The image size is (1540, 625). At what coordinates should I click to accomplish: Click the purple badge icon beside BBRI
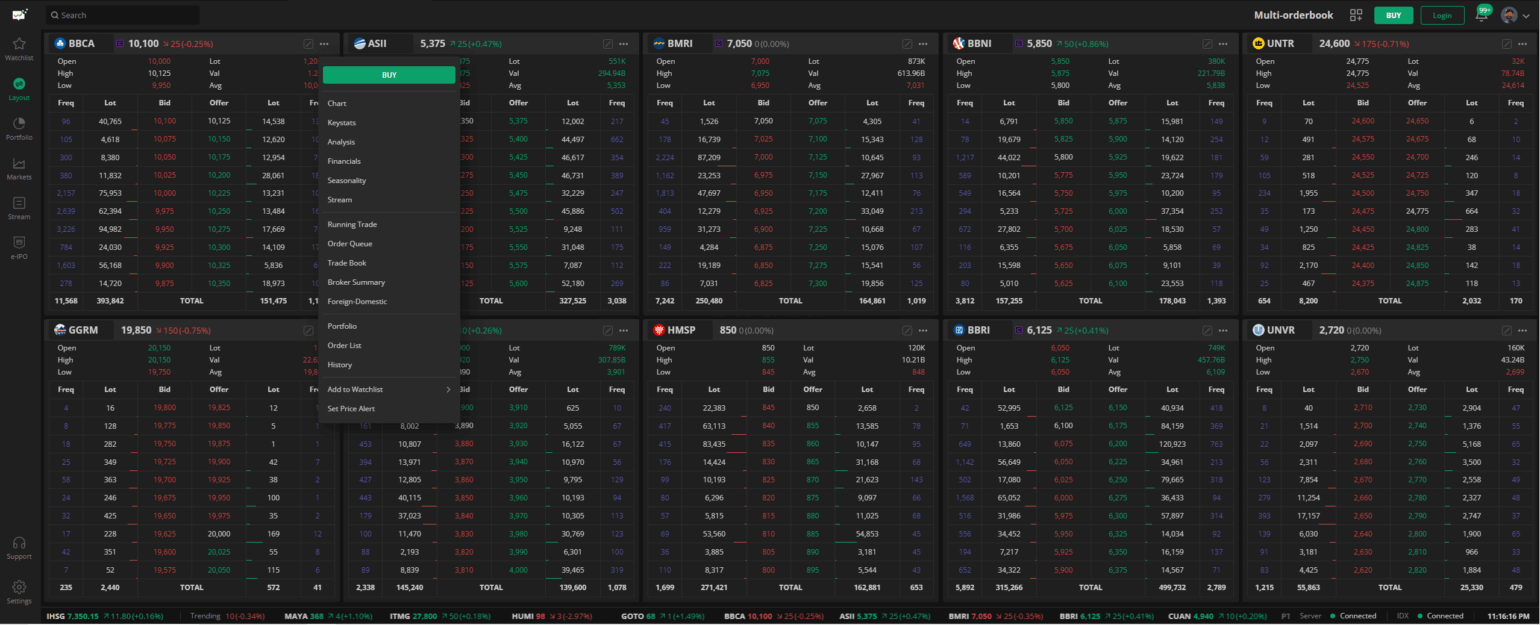1018,330
